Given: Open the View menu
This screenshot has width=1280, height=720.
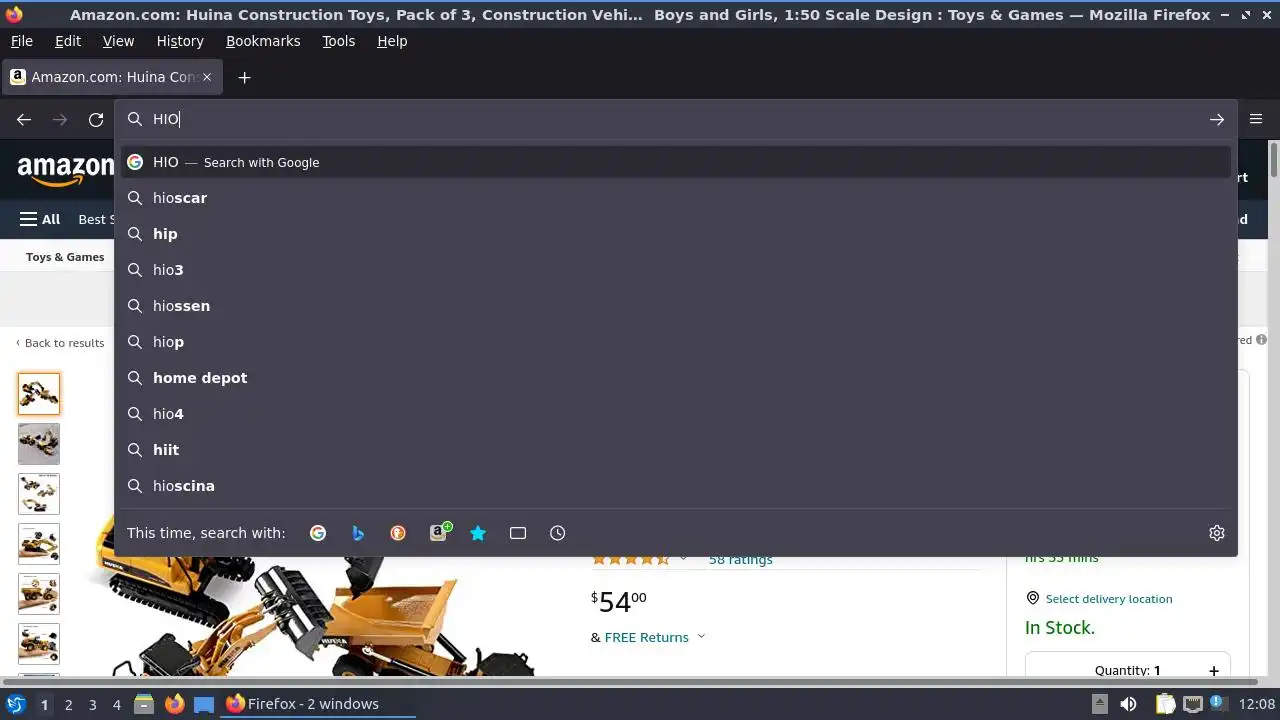Looking at the screenshot, I should pos(118,41).
